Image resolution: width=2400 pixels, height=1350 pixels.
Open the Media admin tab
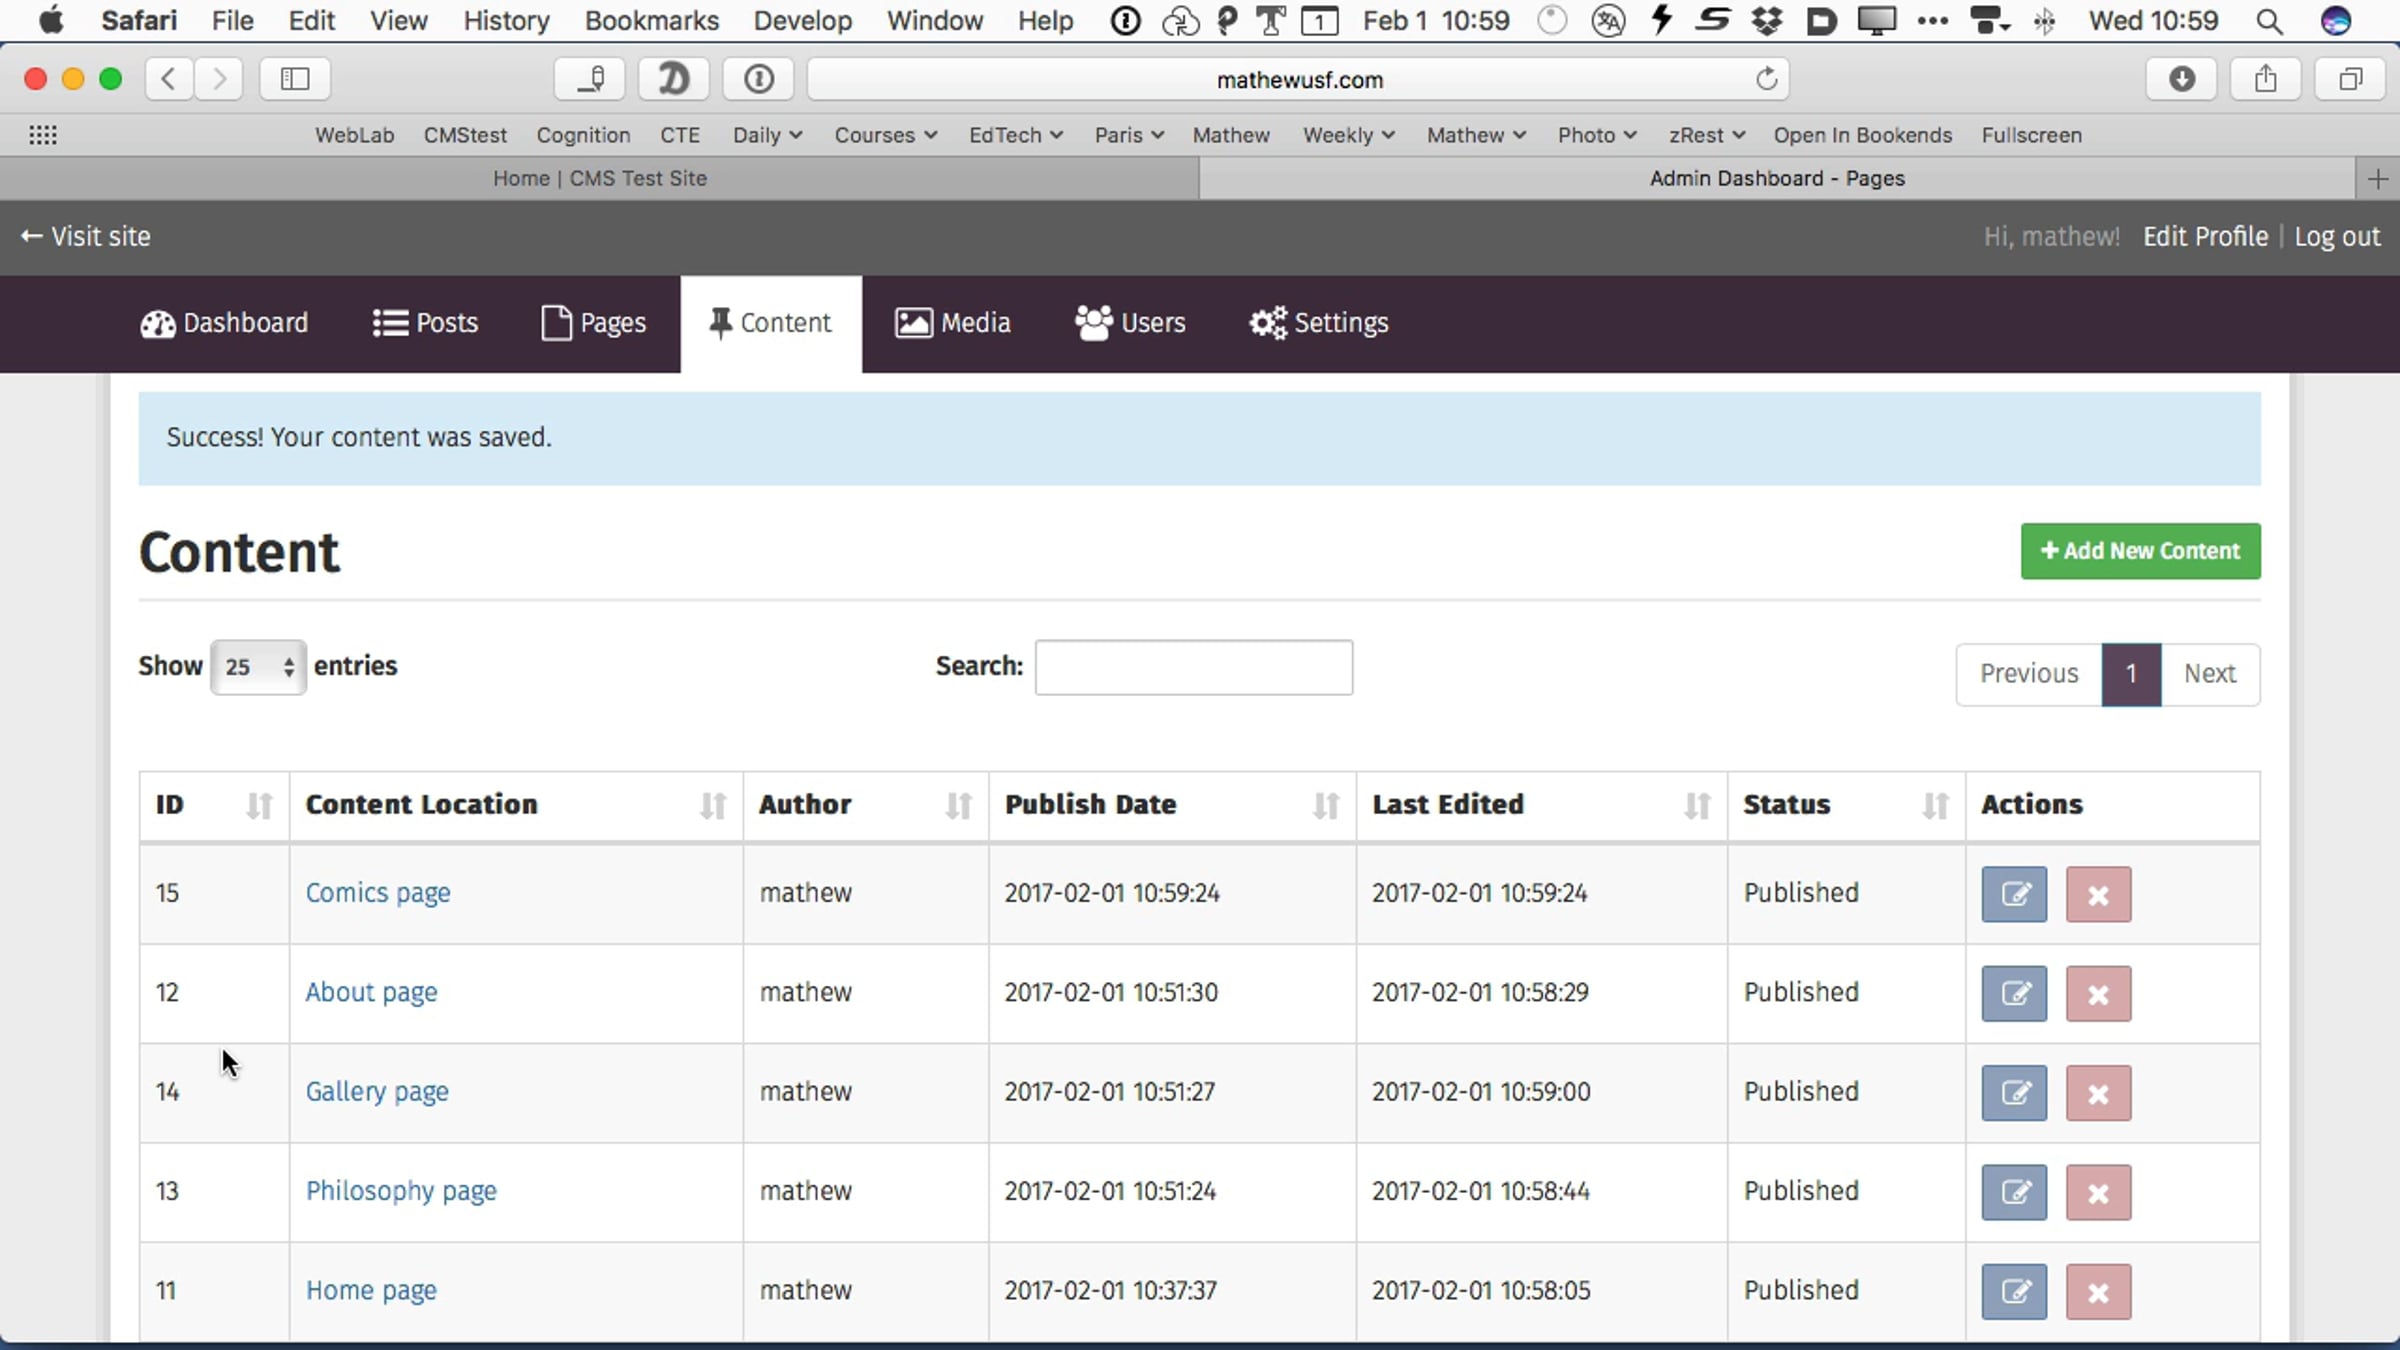point(952,323)
